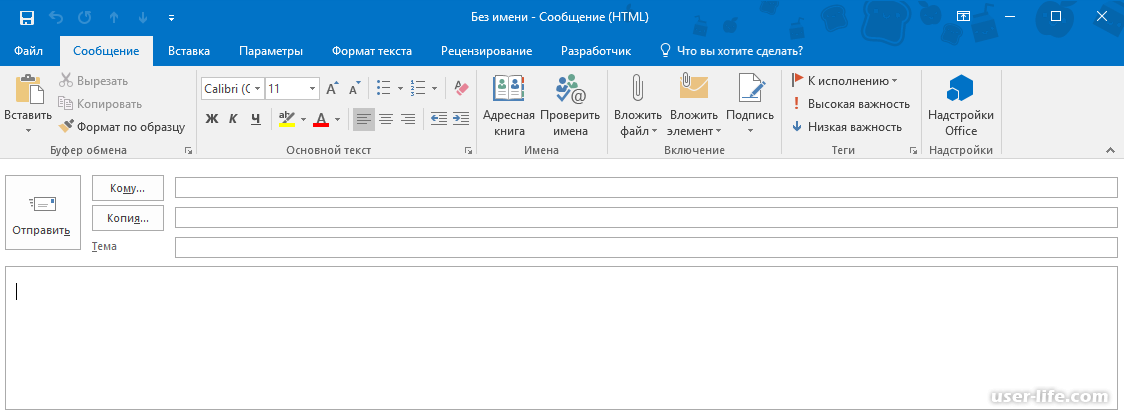Click into the Тема subject field
This screenshot has width=1124, height=417.
(x=646, y=247)
